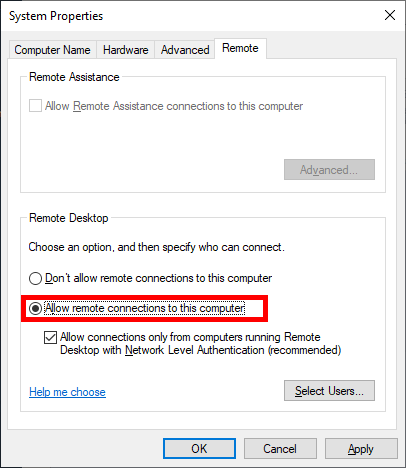Screen dimensions: 406x468
Task: Open the Hardware tab
Action: pyautogui.click(x=125, y=50)
